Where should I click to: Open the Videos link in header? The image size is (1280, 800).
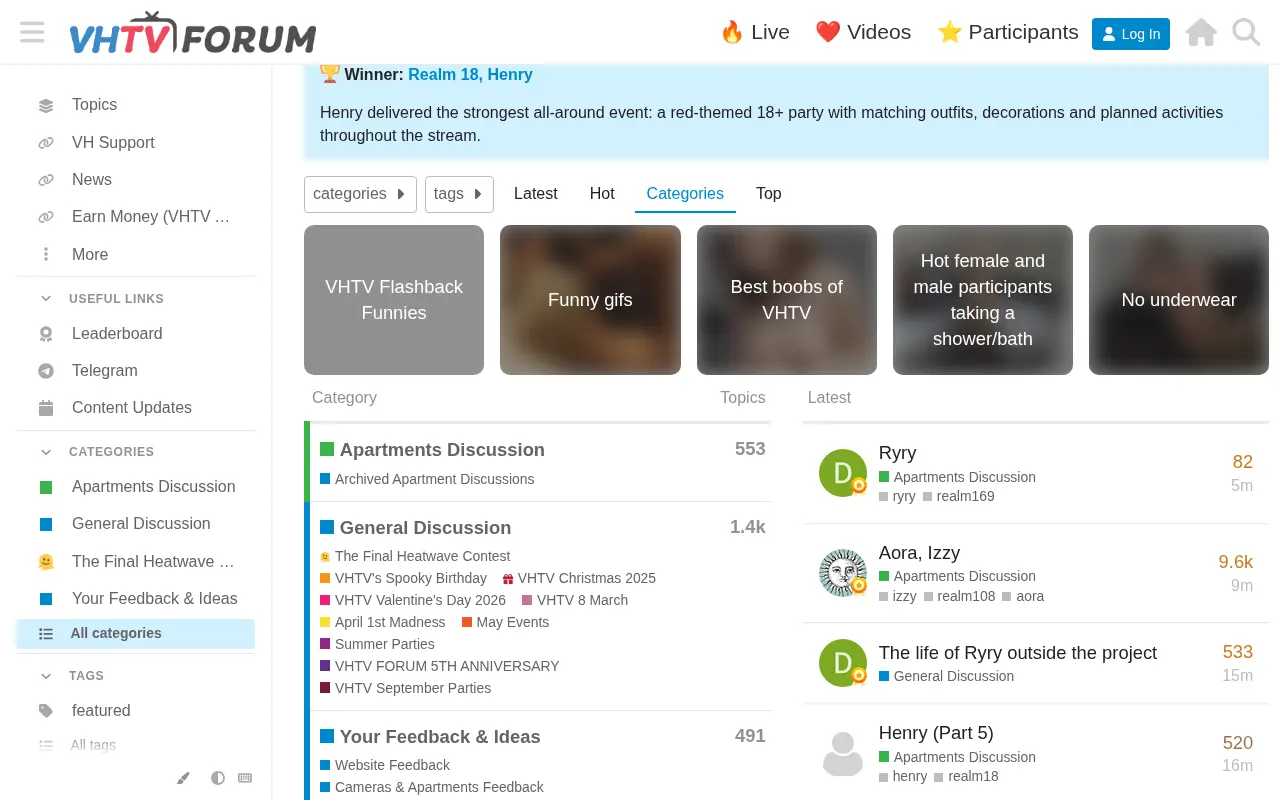(863, 32)
